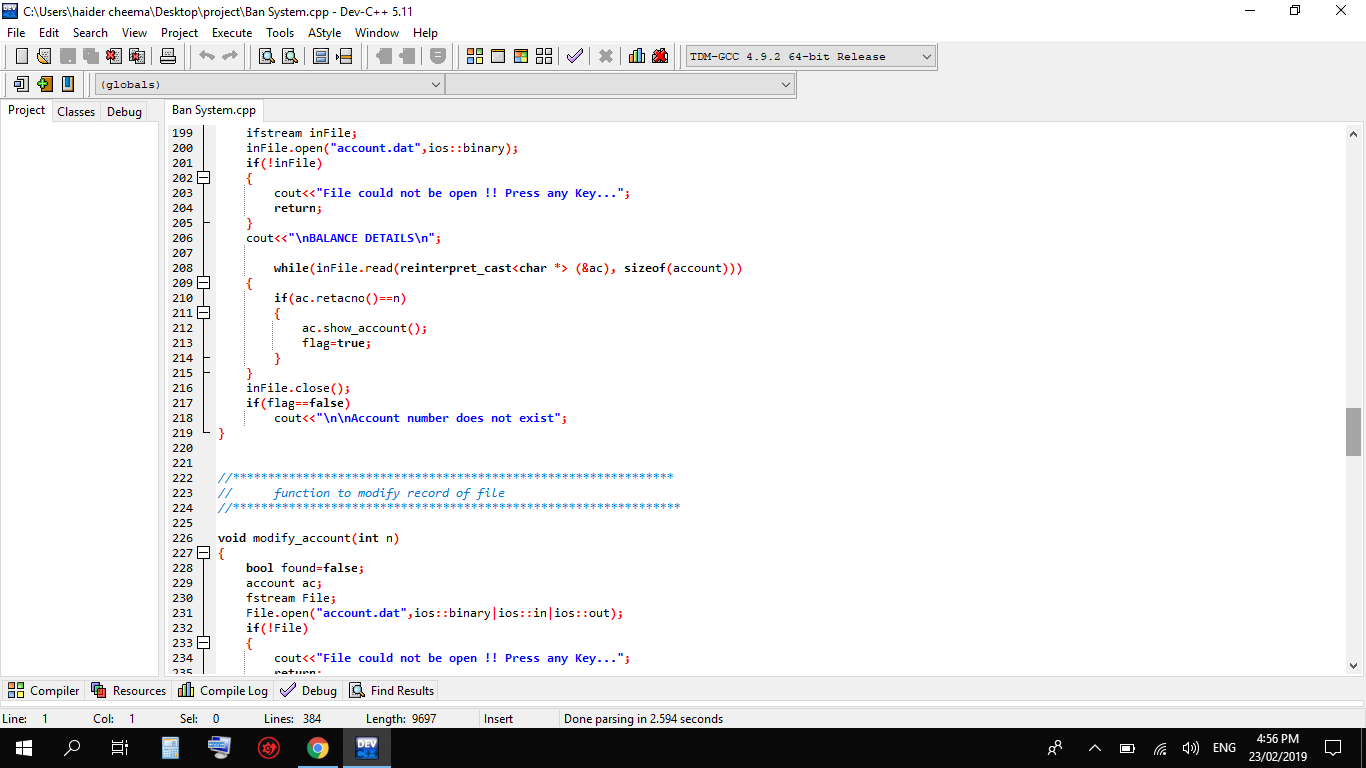Click the scroll-down arrow of the editor
The width and height of the screenshot is (1366, 768).
pos(1354,665)
